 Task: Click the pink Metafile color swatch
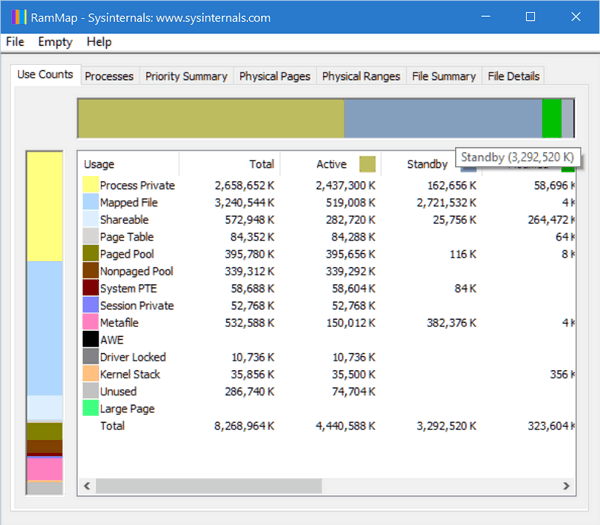tap(91, 323)
